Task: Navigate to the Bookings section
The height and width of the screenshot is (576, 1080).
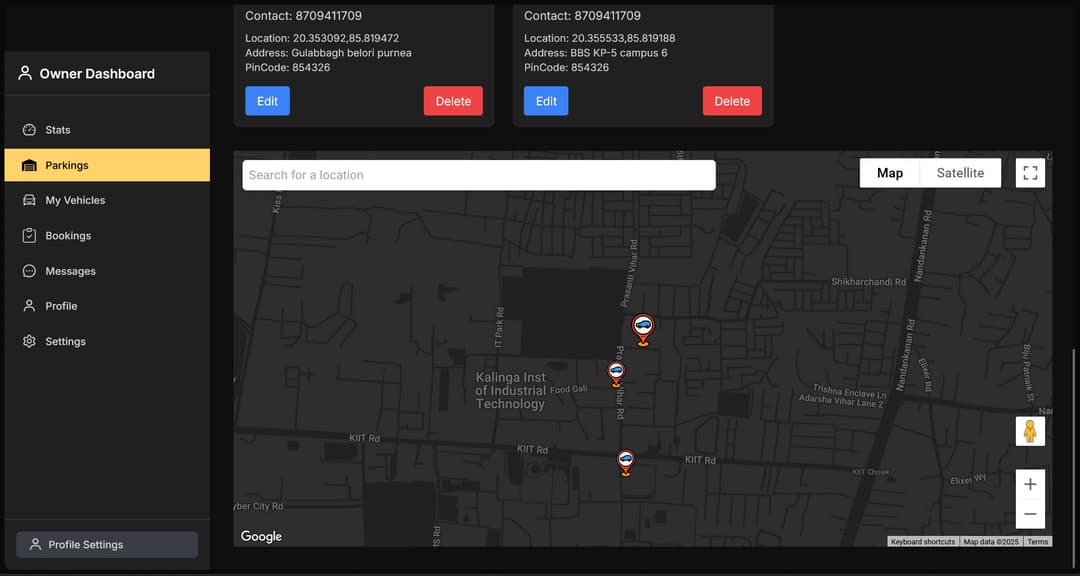Action: click(x=29, y=235)
